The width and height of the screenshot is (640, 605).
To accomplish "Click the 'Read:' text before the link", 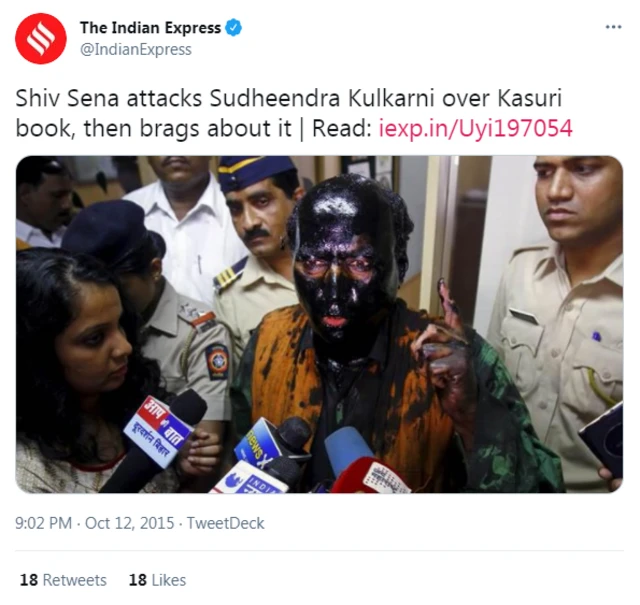I will pyautogui.click(x=342, y=128).
